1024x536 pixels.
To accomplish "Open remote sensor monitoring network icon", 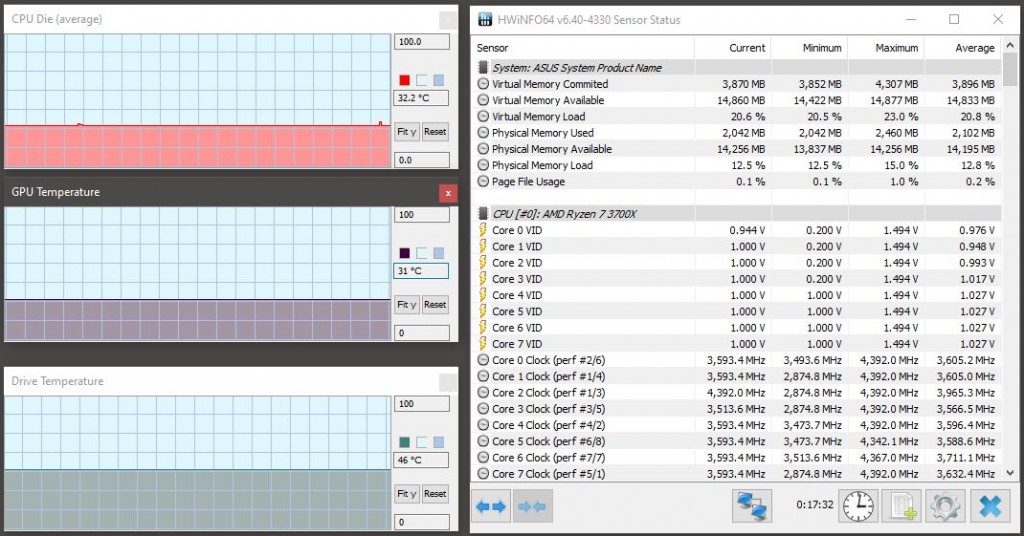I will [752, 506].
